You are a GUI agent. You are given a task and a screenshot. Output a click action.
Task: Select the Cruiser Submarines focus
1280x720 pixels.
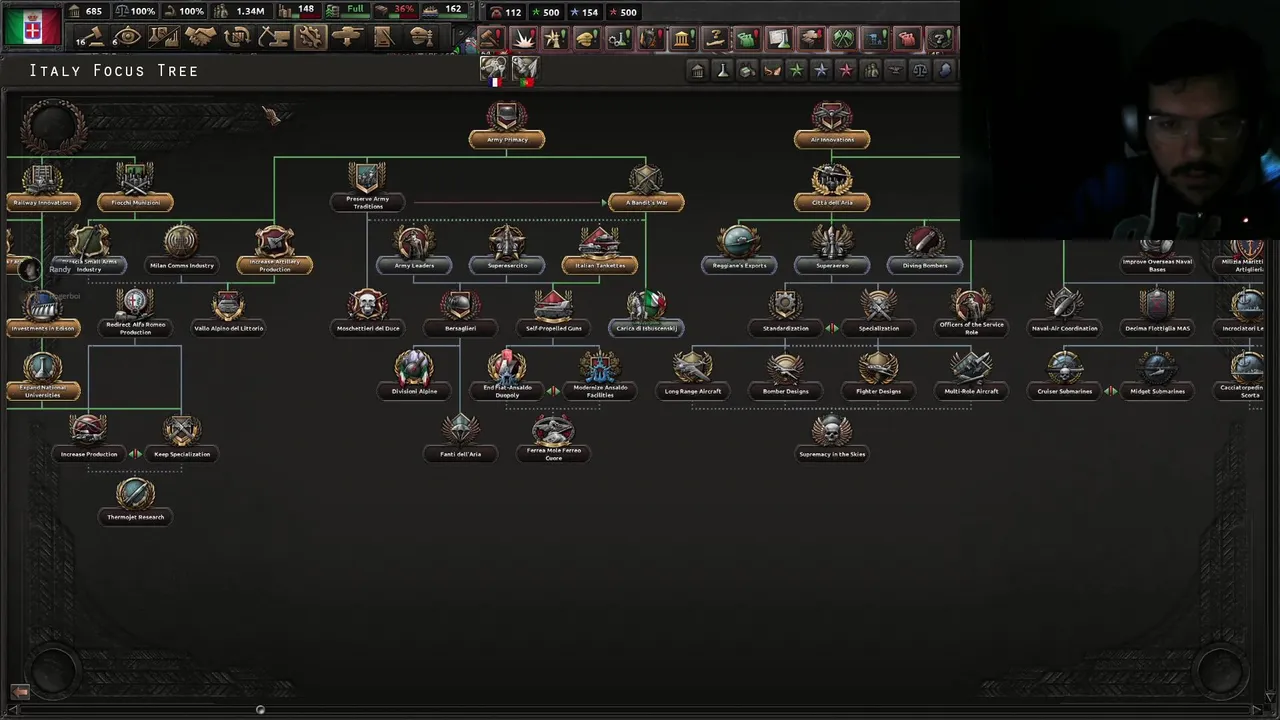(x=1064, y=376)
